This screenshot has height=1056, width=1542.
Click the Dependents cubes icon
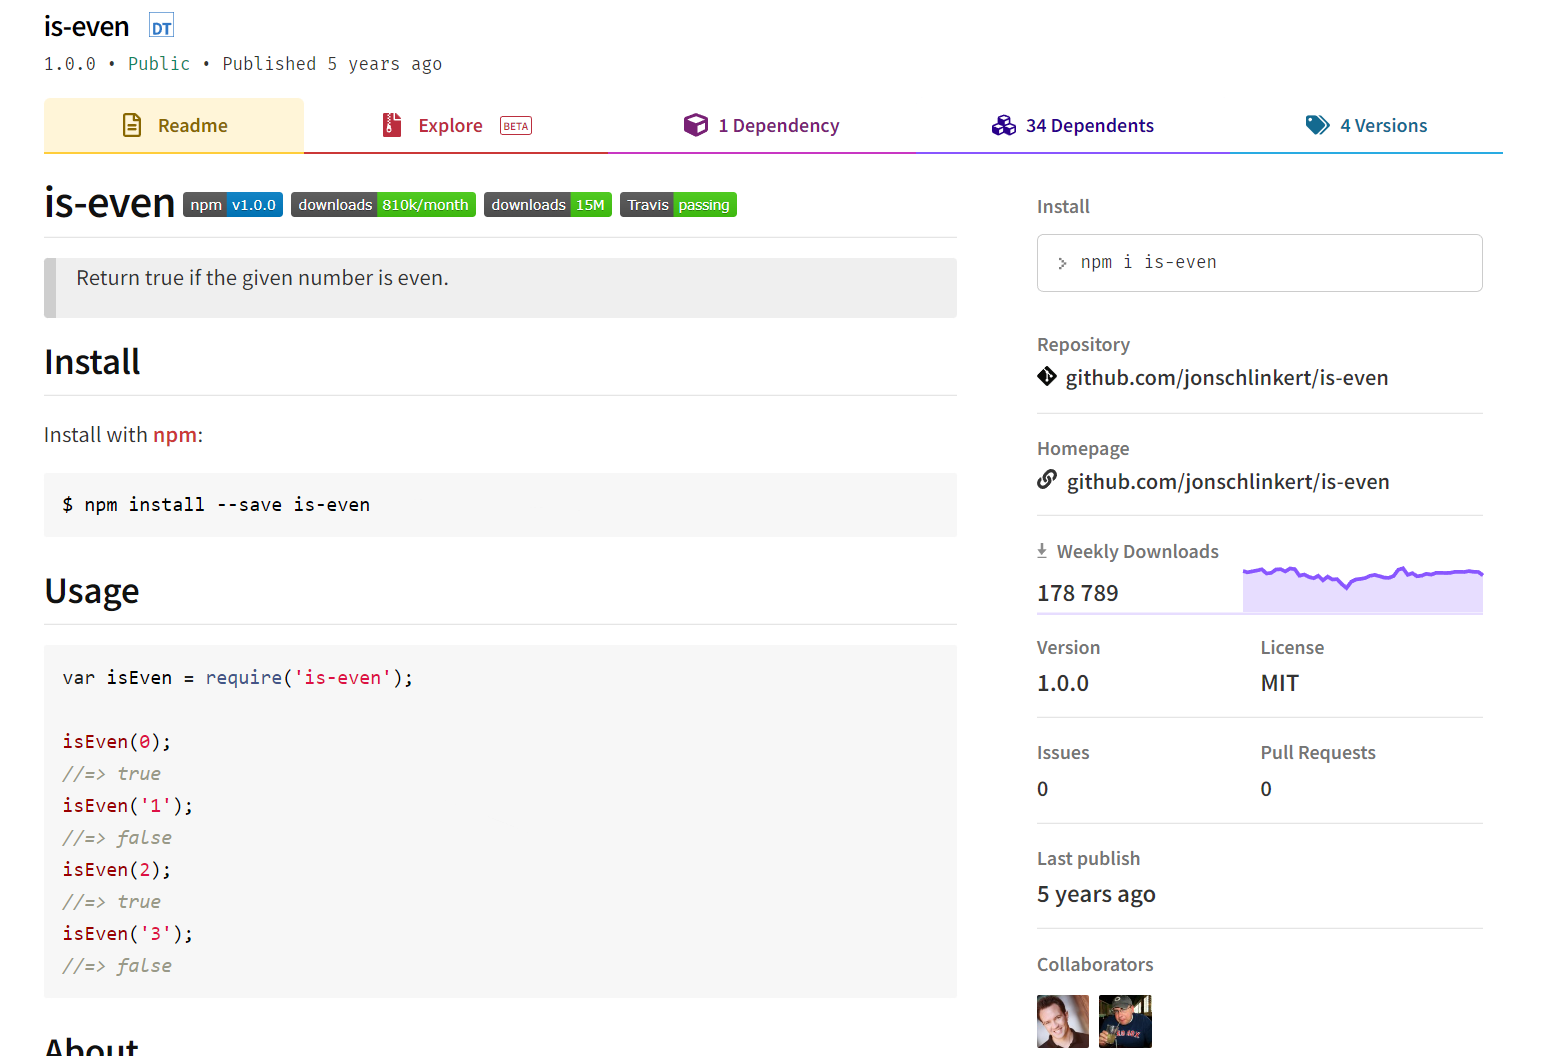coord(1004,125)
